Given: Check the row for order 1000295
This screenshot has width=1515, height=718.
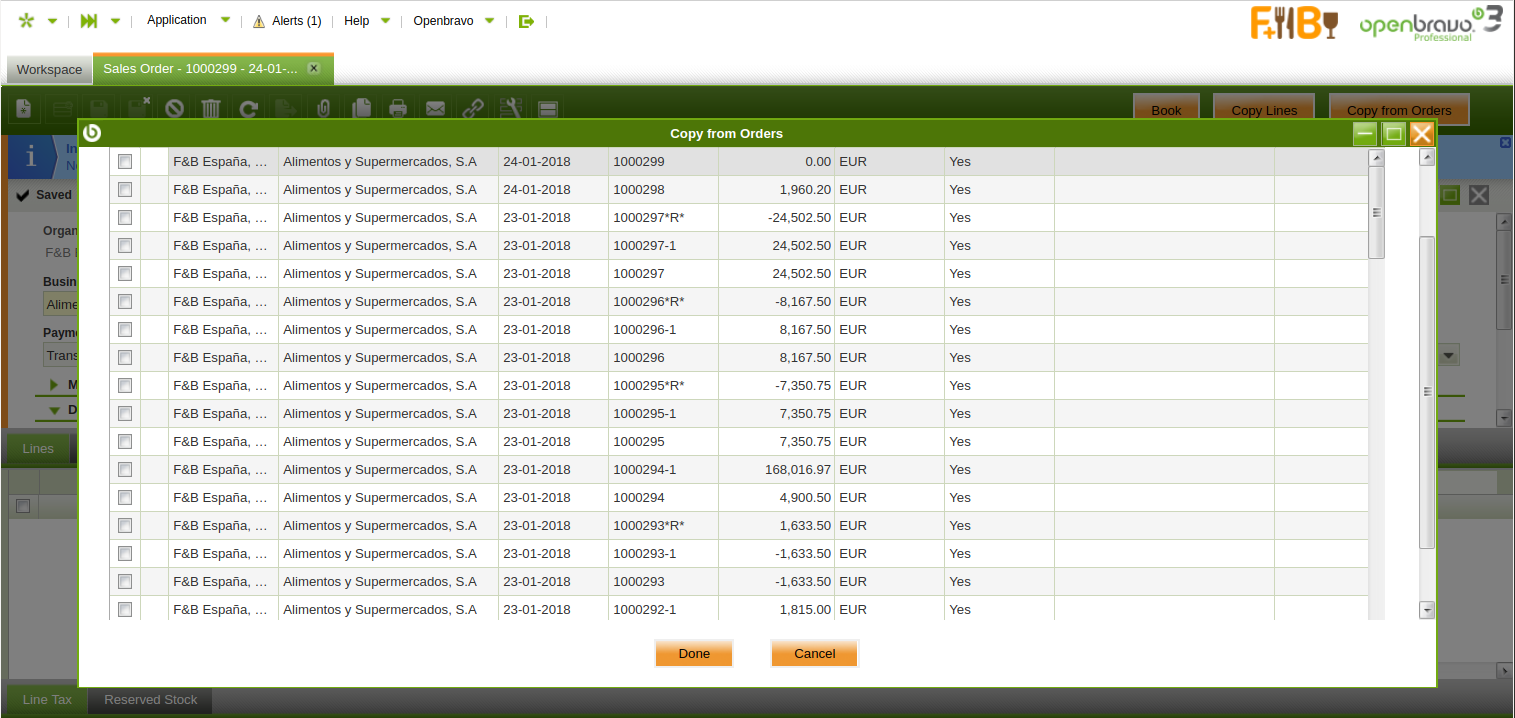Looking at the screenshot, I should [x=125, y=441].
